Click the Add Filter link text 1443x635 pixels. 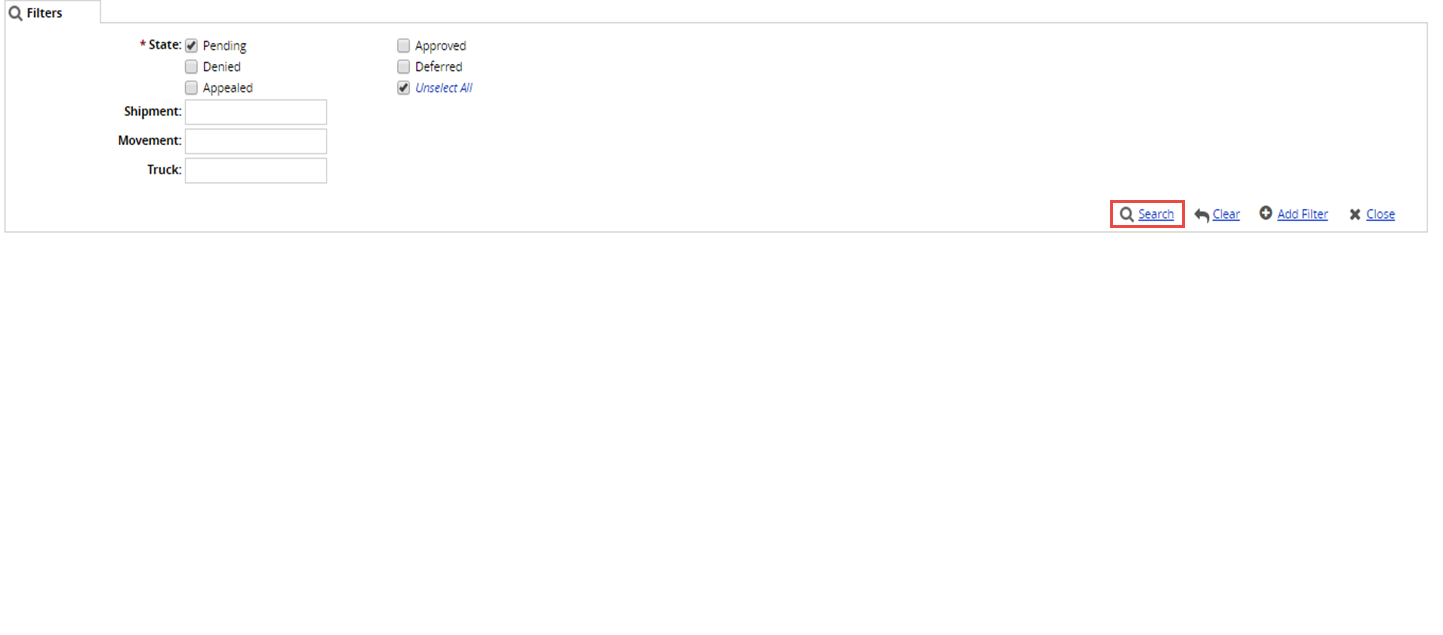pyautogui.click(x=1302, y=214)
